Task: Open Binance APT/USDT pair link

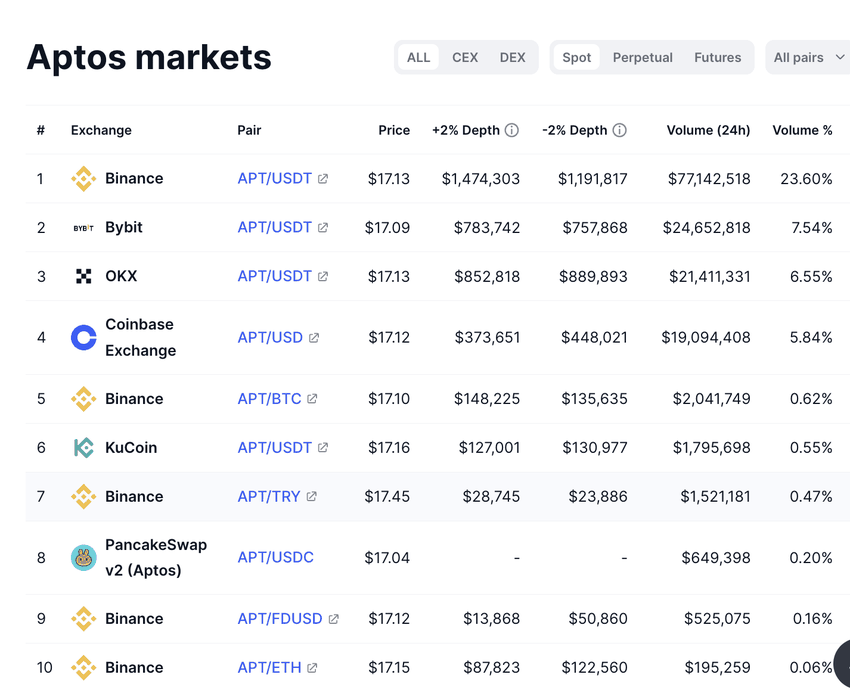Action: (275, 179)
